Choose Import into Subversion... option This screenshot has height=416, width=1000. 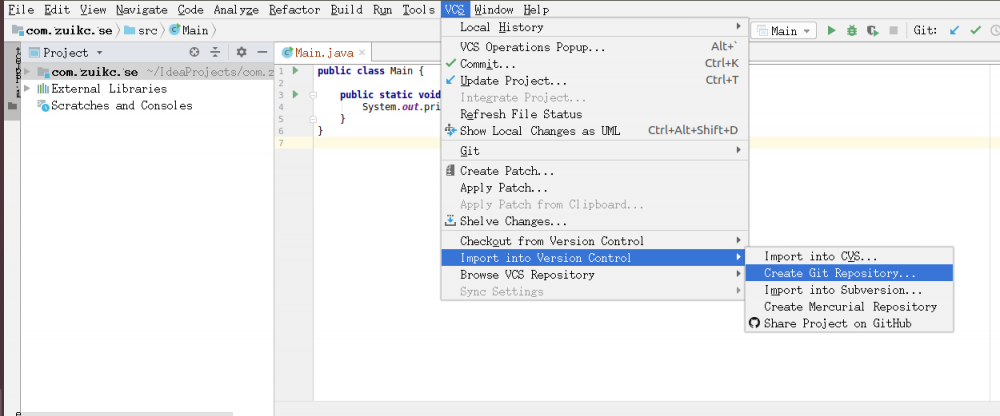point(849,290)
